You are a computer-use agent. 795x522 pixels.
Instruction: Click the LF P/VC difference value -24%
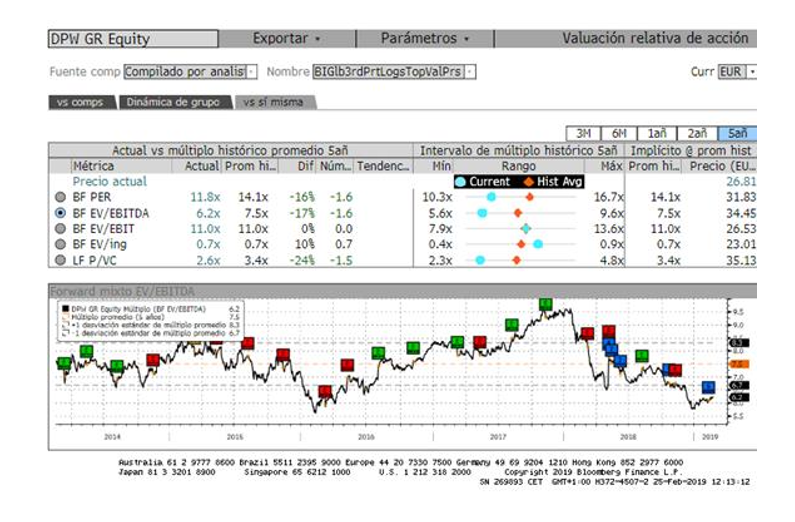point(302,260)
